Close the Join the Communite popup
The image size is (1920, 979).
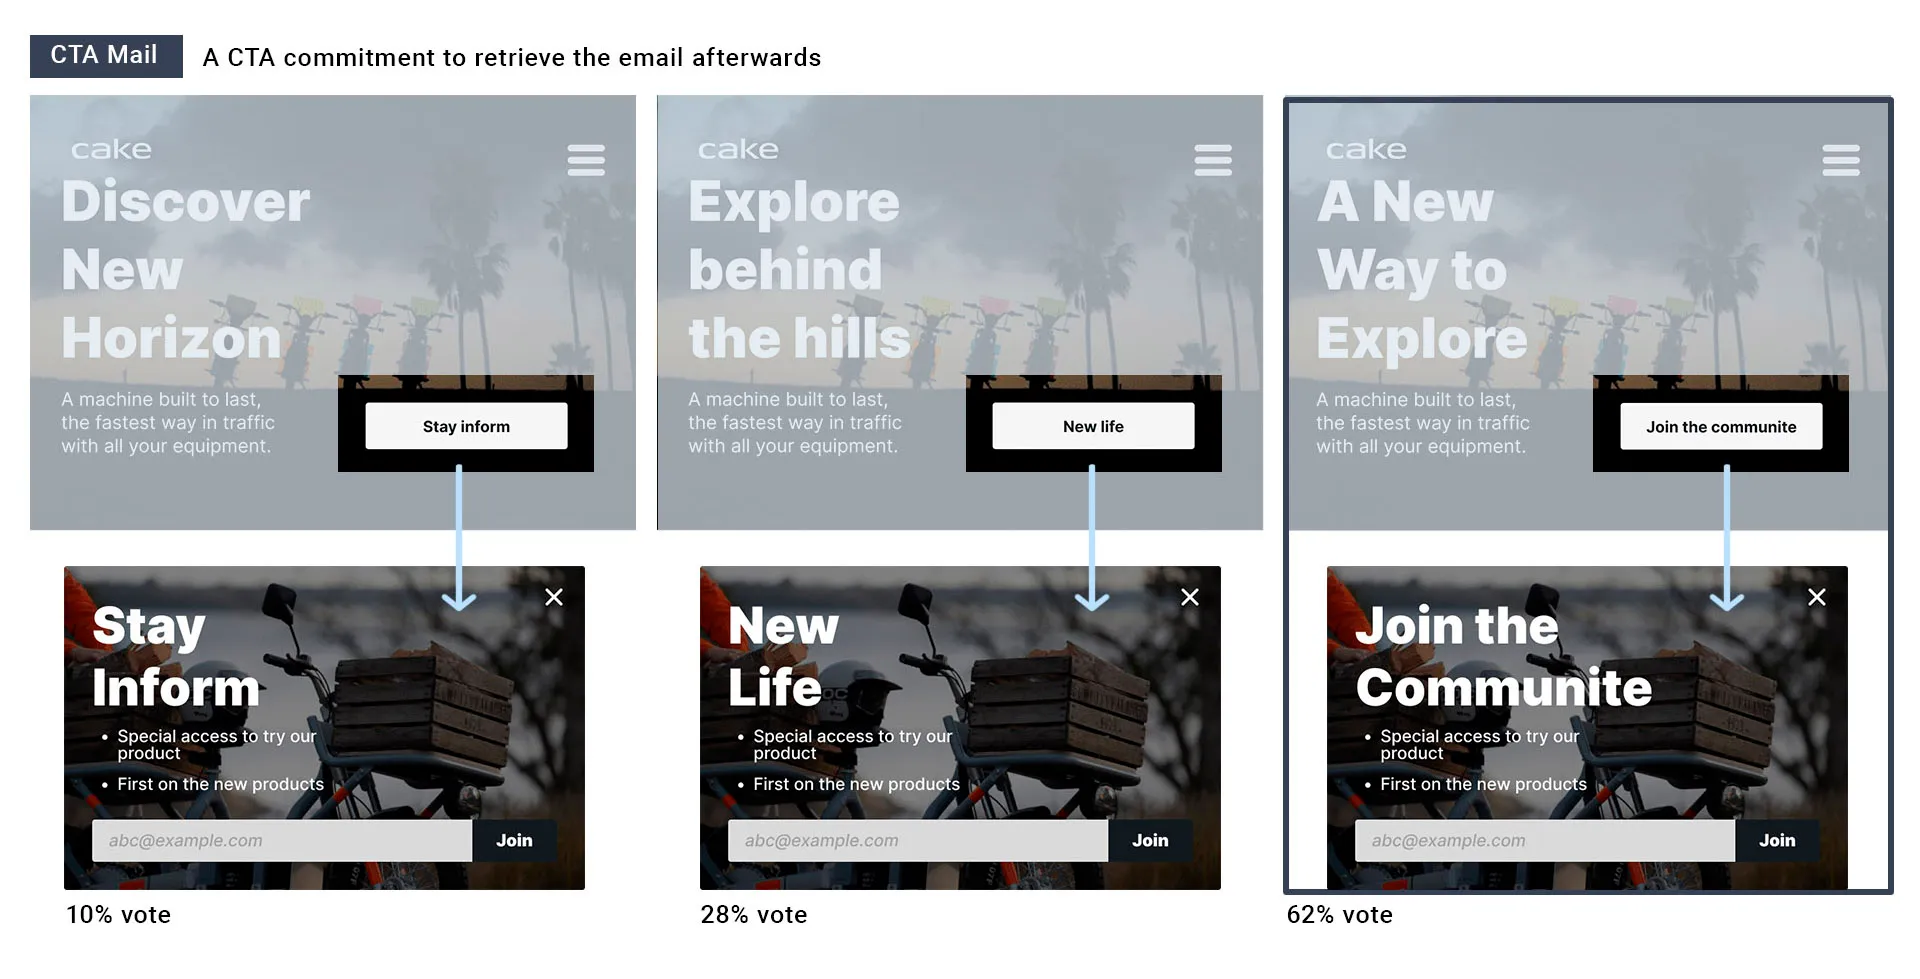tap(1817, 597)
